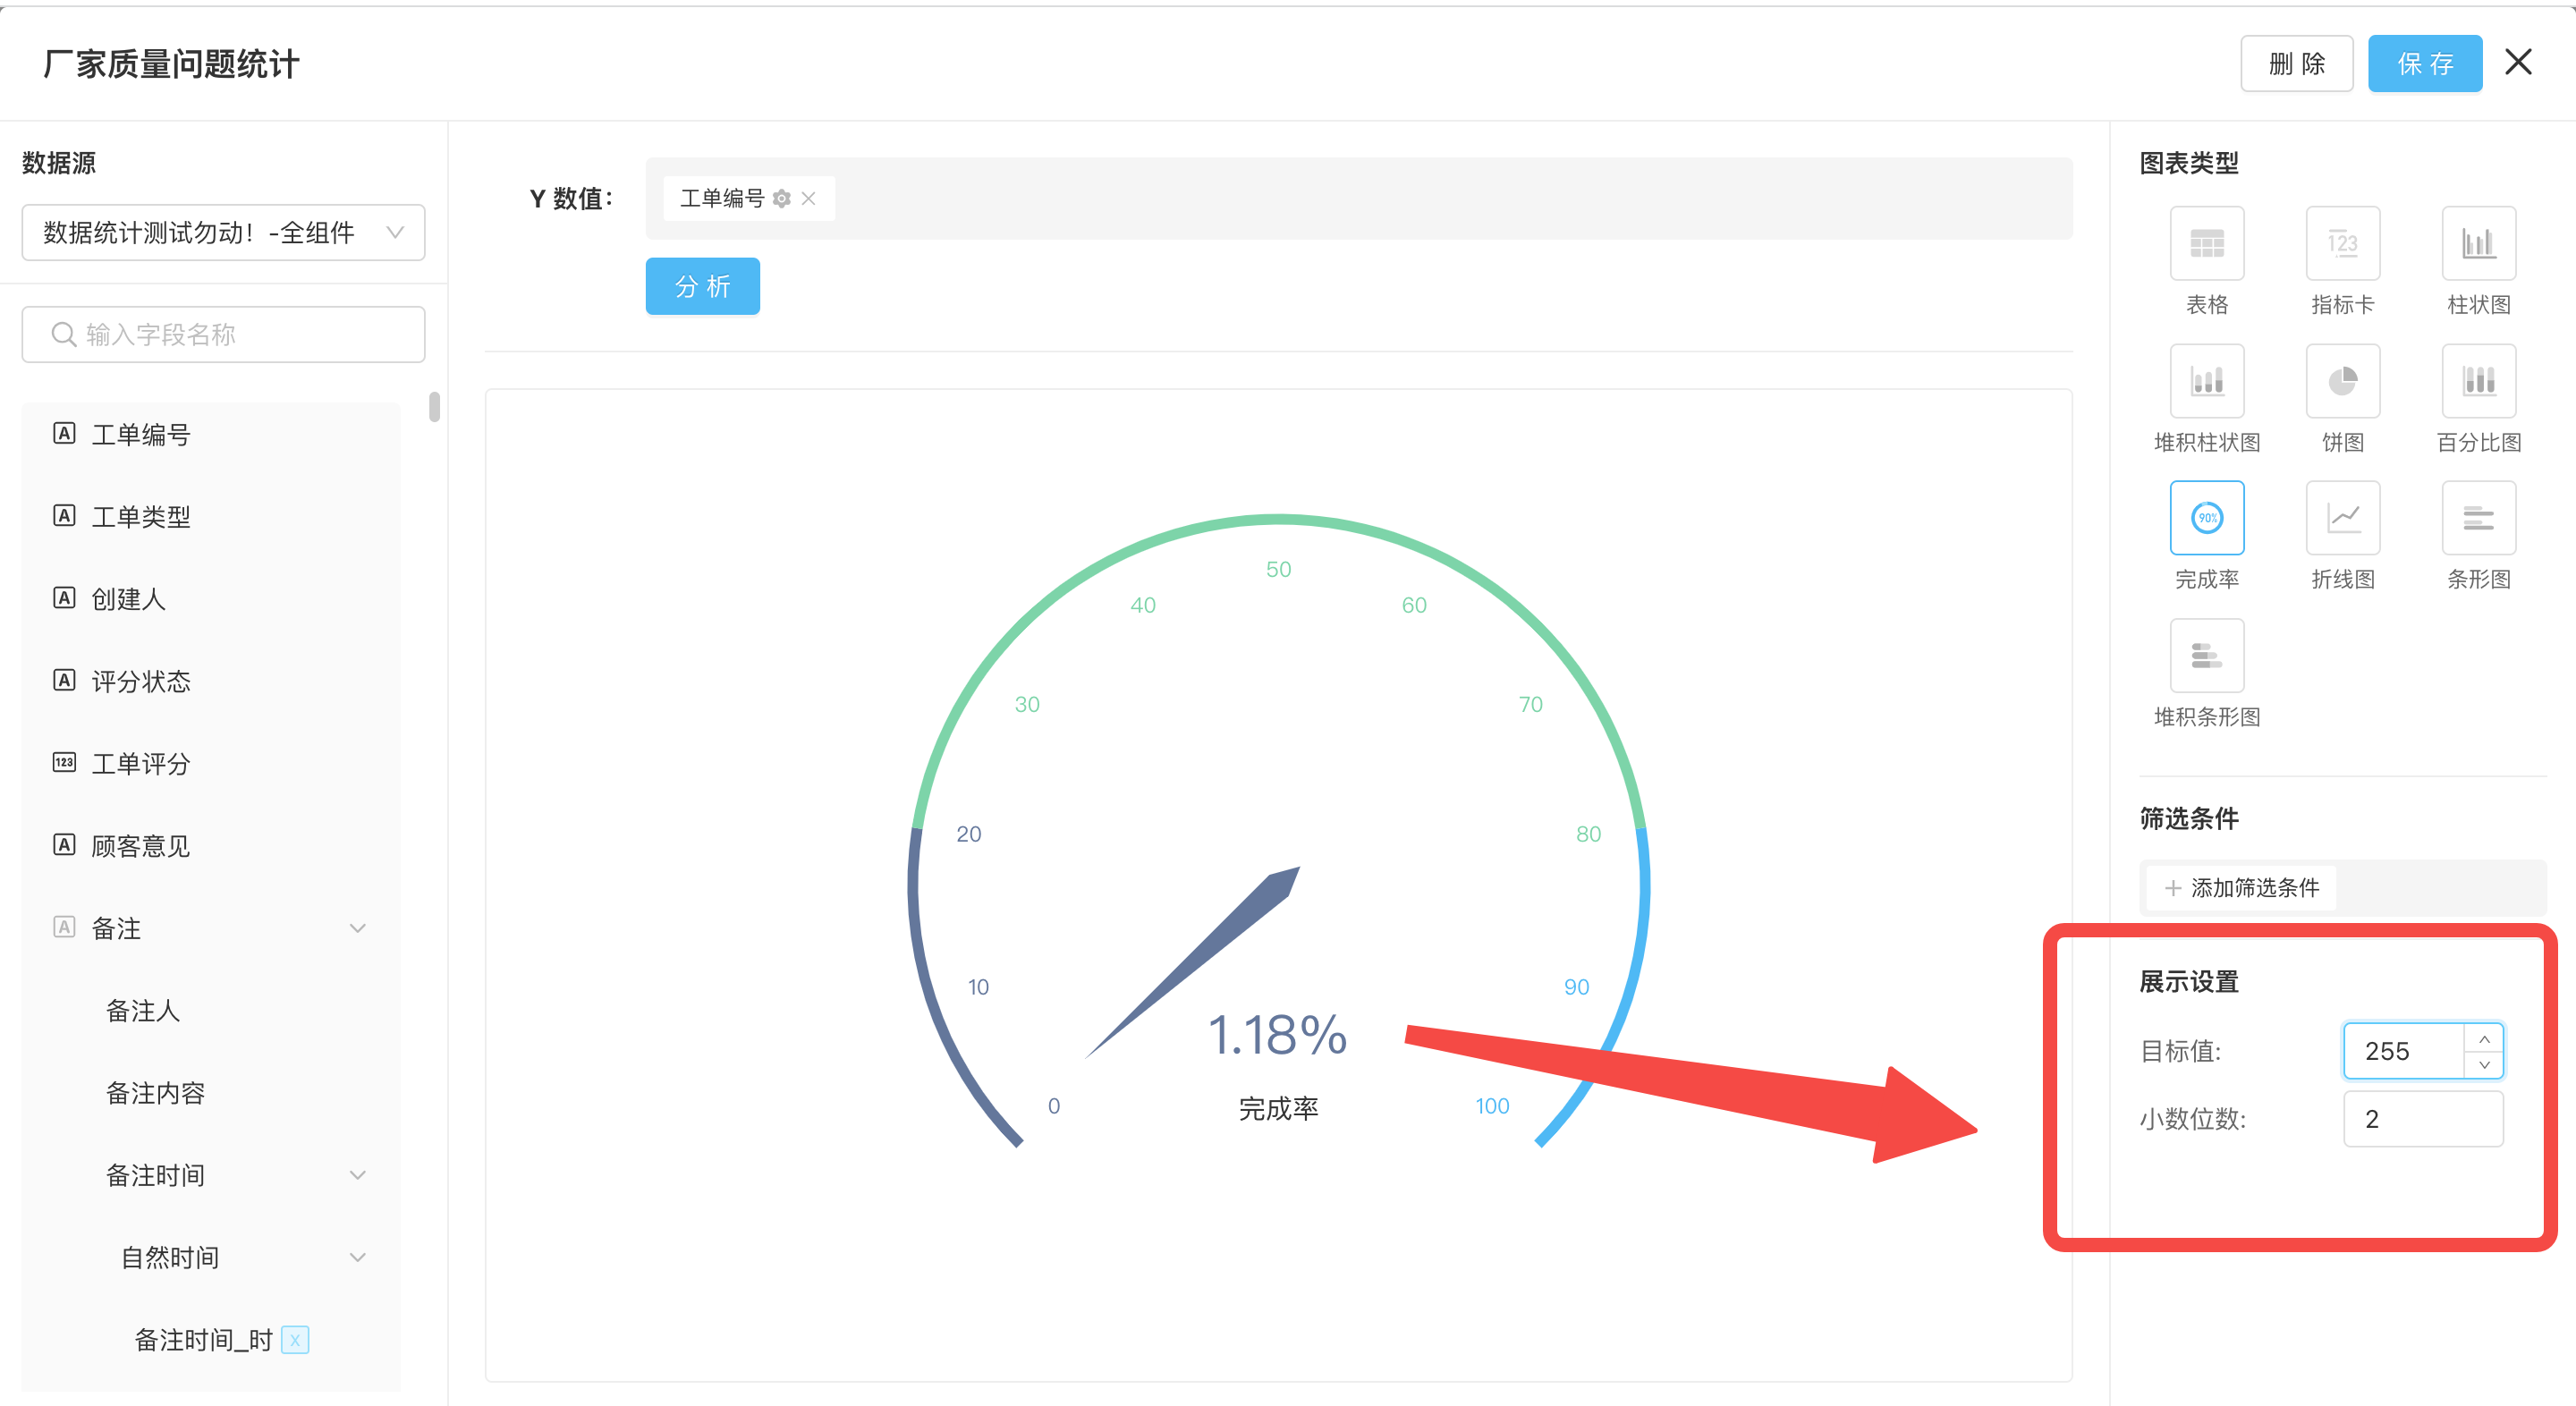The height and width of the screenshot is (1406, 2576).
Task: Click the number-type icon beside 工单评分 field
Action: pos(64,762)
